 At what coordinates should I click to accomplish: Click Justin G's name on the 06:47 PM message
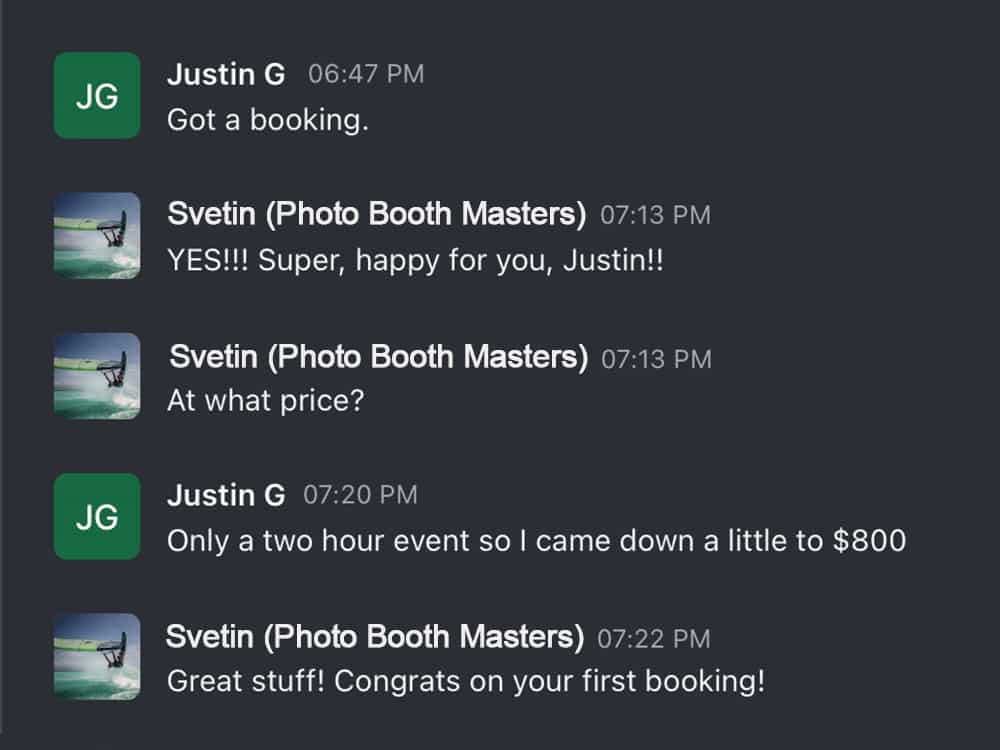[226, 75]
